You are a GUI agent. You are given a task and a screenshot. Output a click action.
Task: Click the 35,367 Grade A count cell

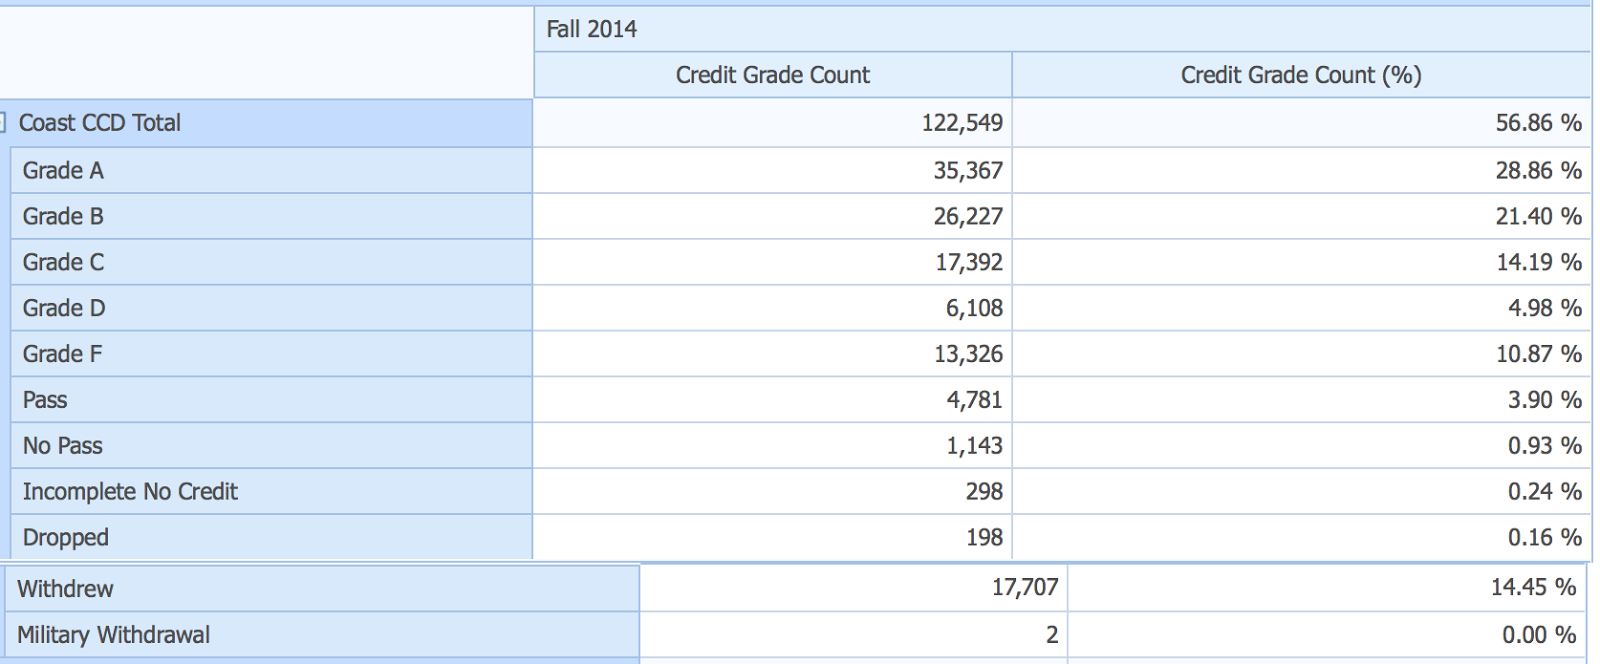tap(772, 171)
